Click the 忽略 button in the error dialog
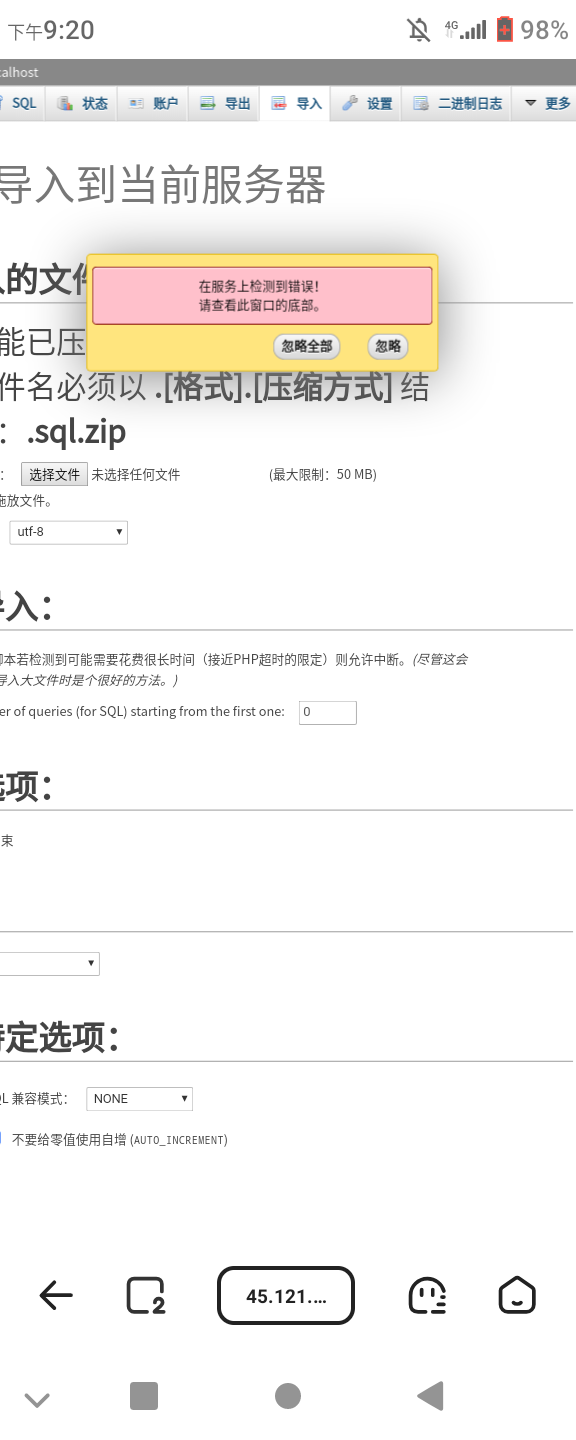 (388, 346)
